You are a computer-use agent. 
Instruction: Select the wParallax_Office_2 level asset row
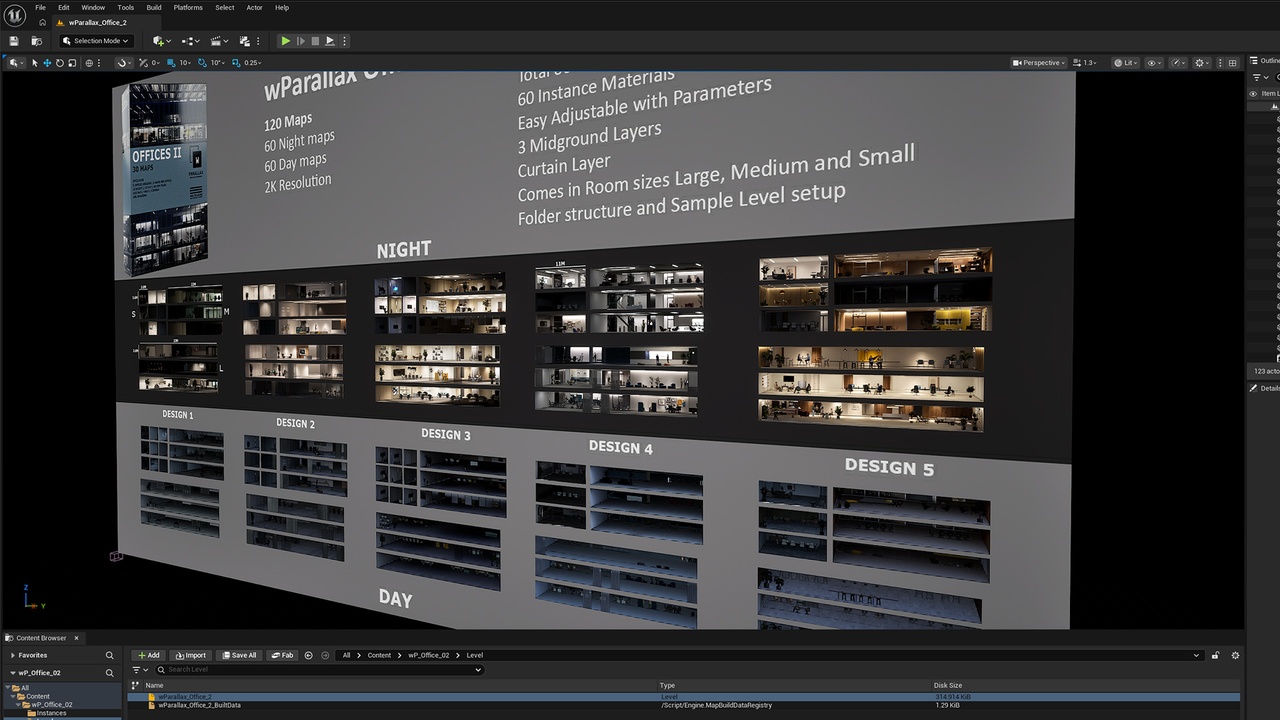coord(683,696)
